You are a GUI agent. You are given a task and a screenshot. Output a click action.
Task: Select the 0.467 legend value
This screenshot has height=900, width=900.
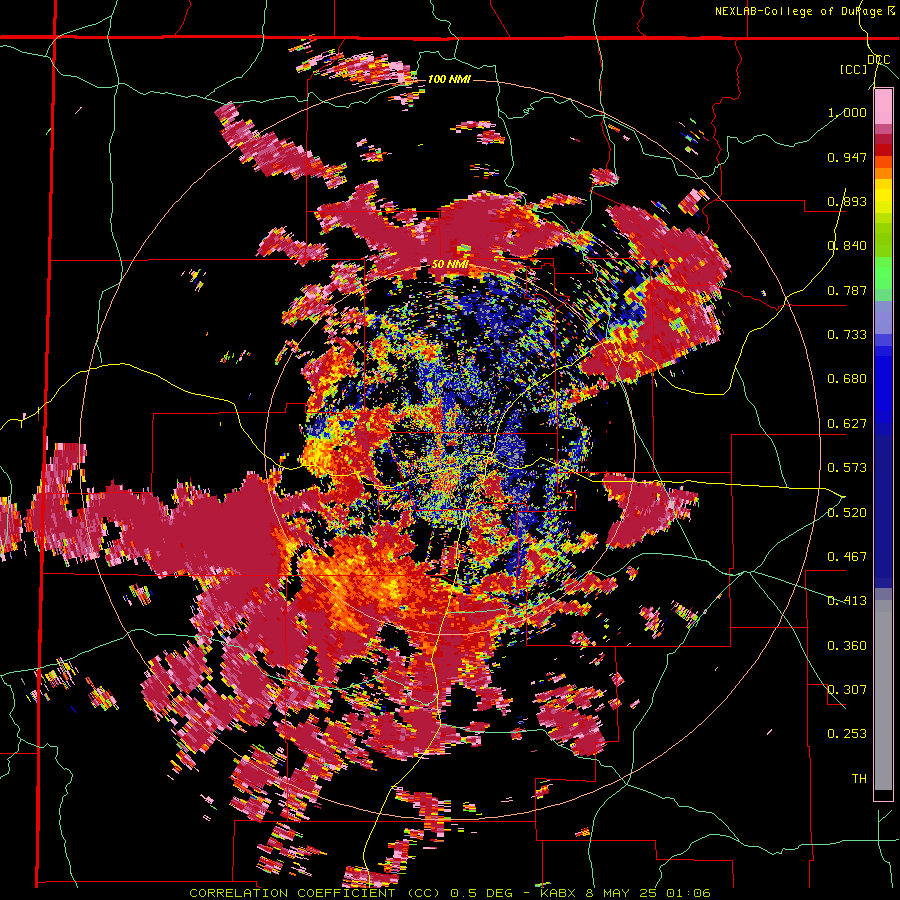point(847,557)
